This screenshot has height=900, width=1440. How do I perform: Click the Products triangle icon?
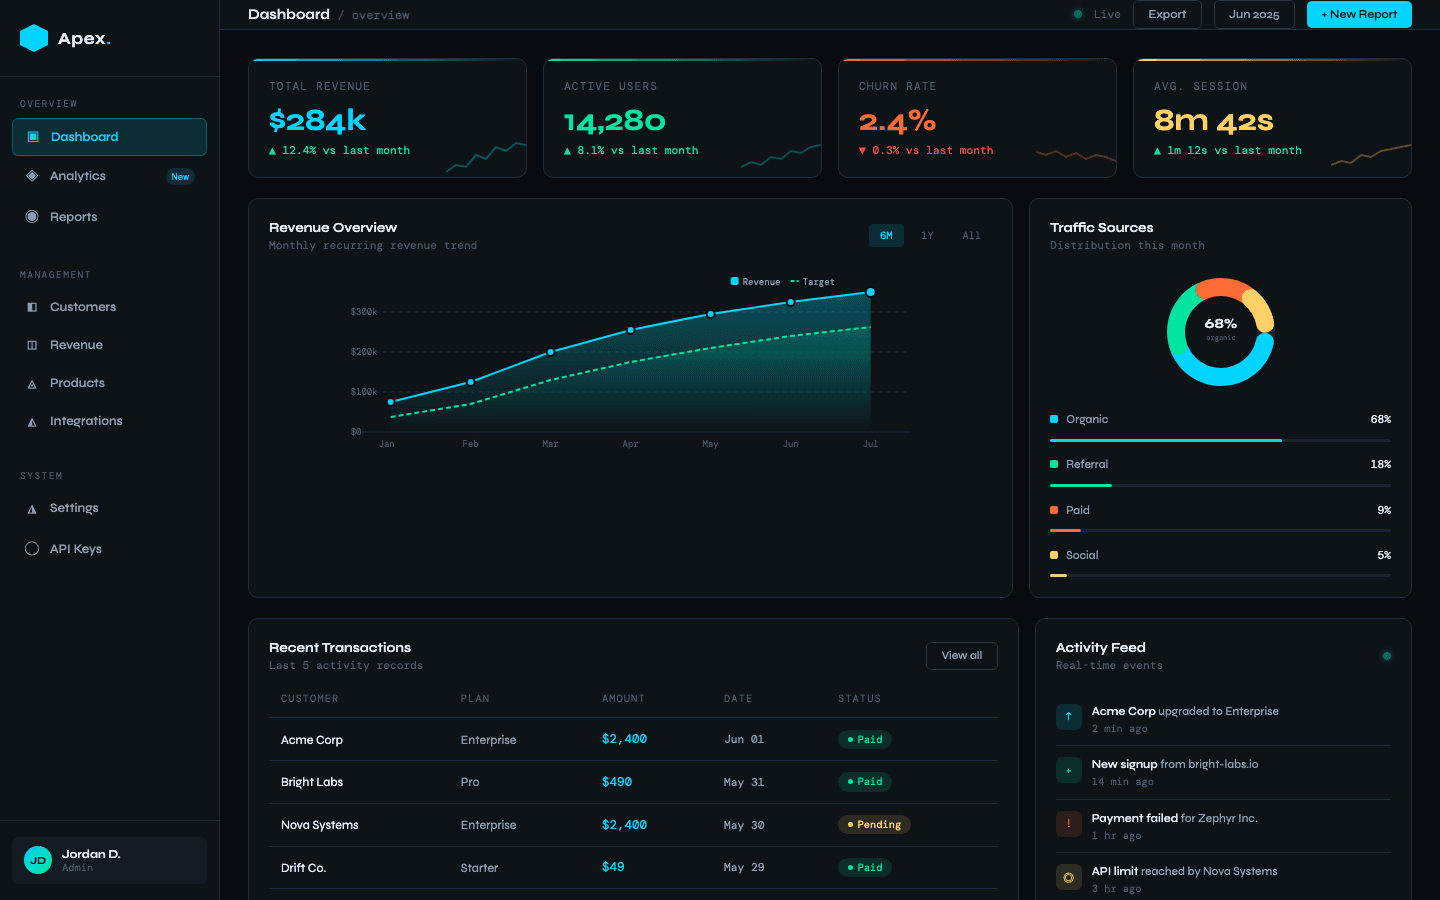[x=32, y=384]
